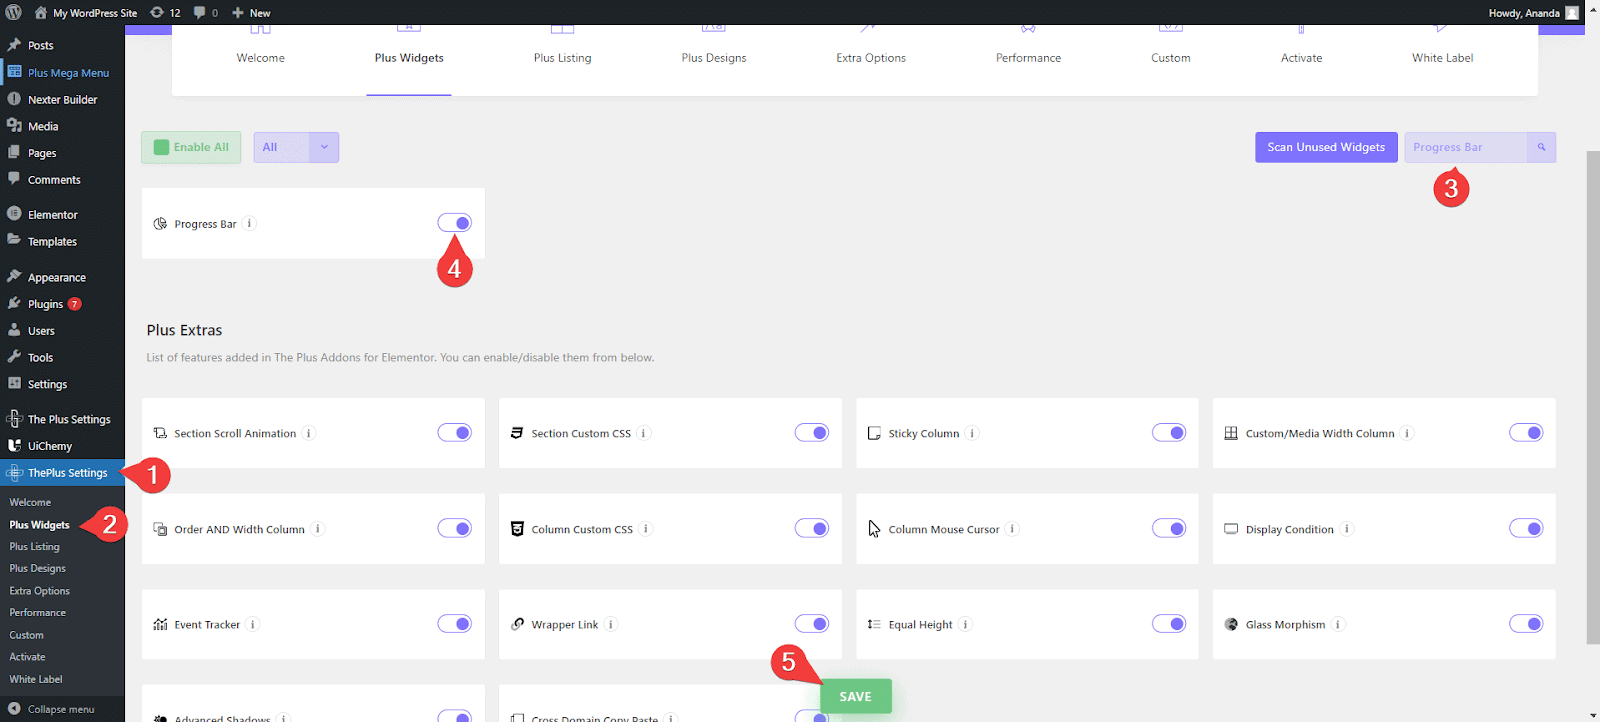The width and height of the screenshot is (1600, 722).
Task: Click the updates icon showing 12
Action: (x=165, y=13)
